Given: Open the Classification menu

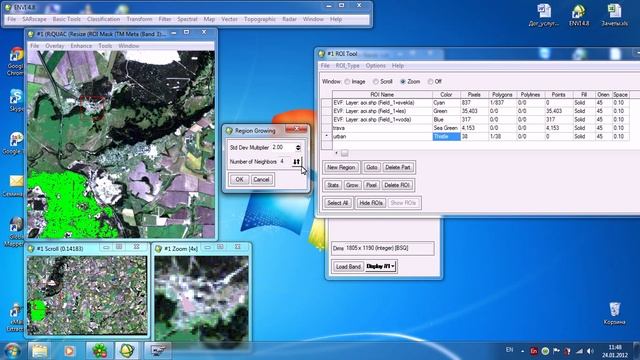Looking at the screenshot, I should click(103, 19).
